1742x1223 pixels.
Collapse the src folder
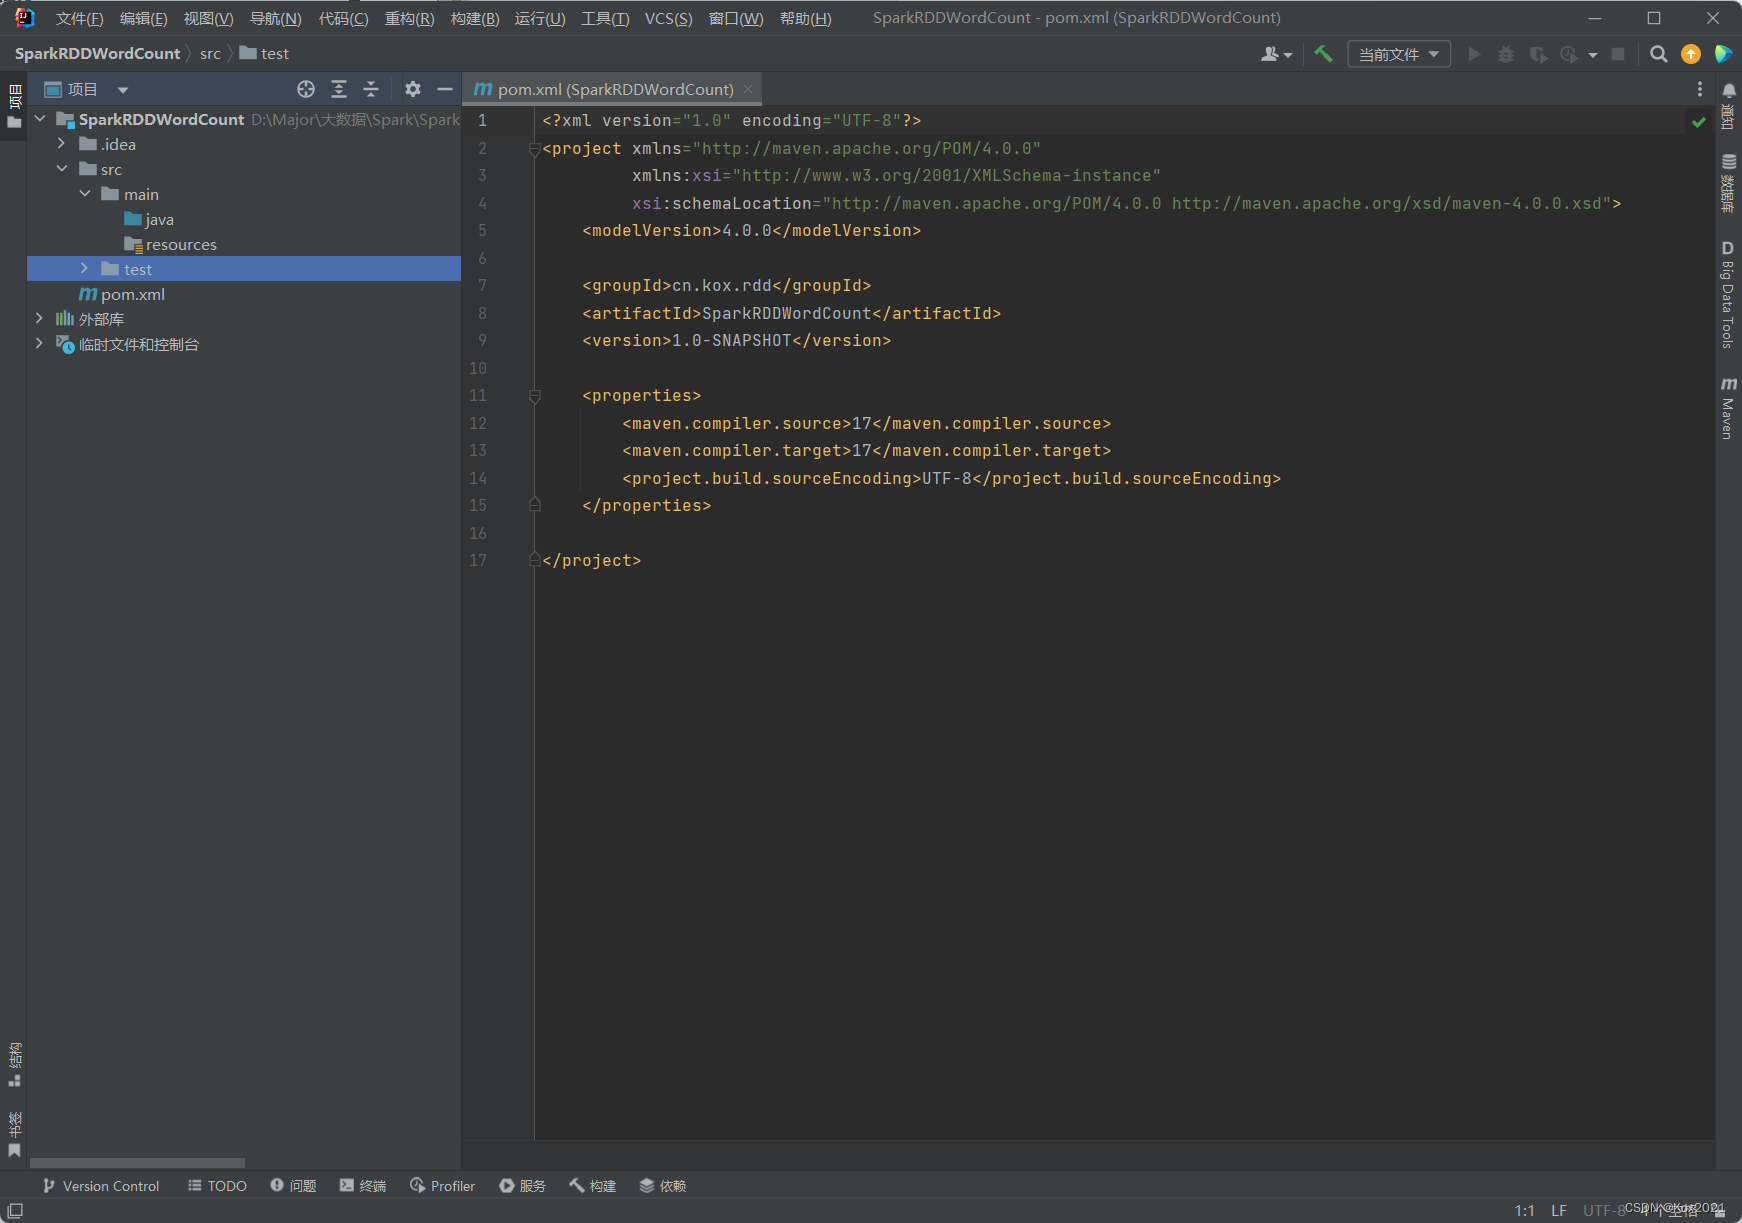click(x=62, y=169)
